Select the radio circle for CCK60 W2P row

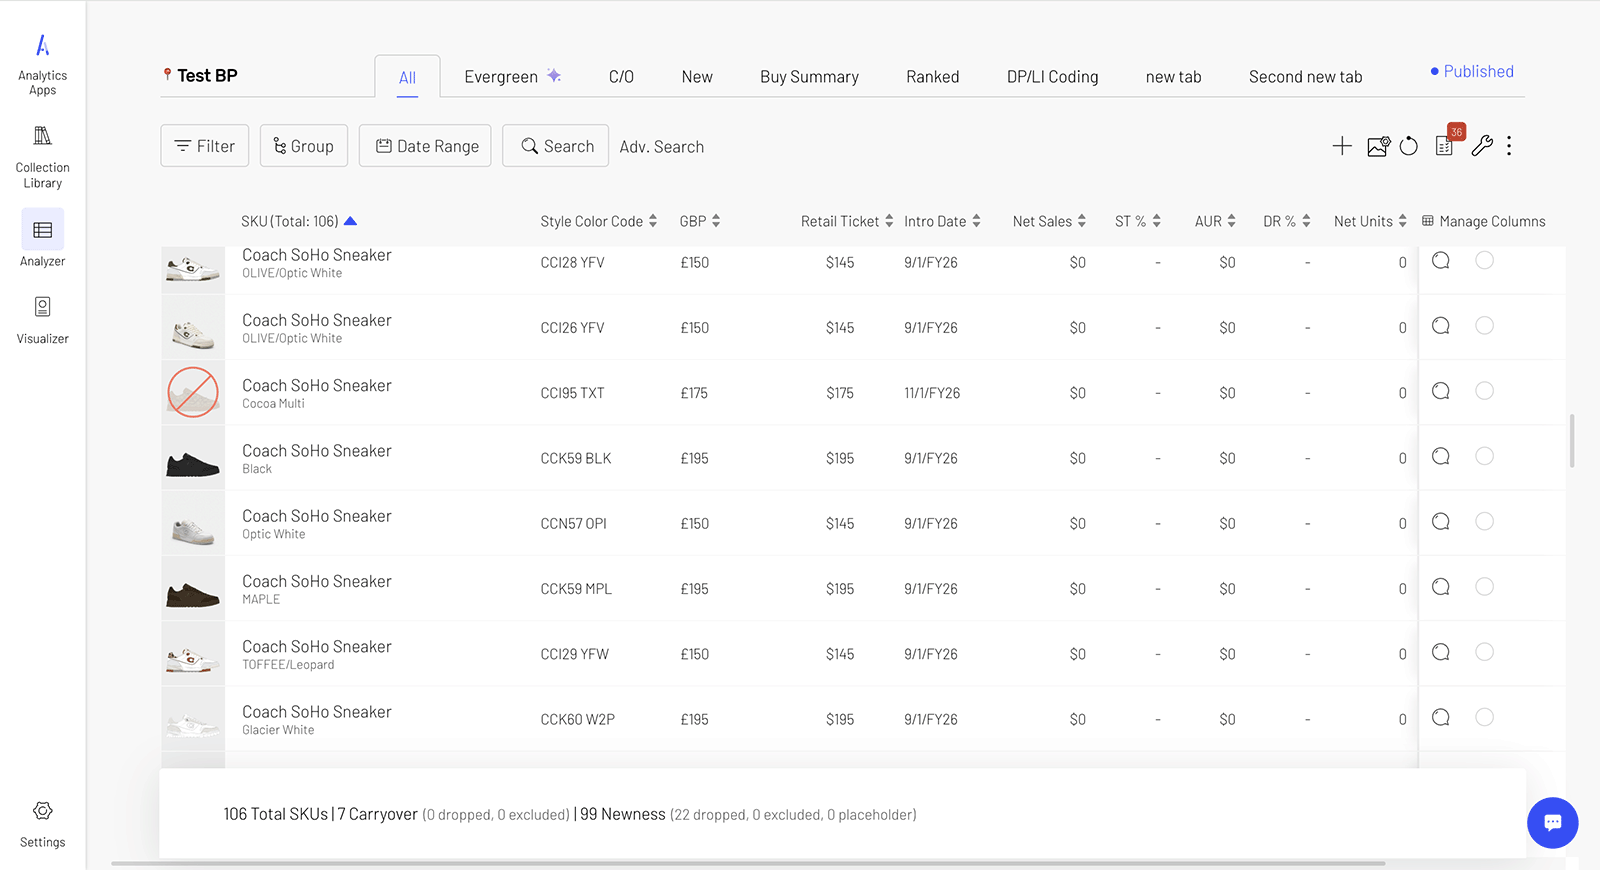[1485, 717]
